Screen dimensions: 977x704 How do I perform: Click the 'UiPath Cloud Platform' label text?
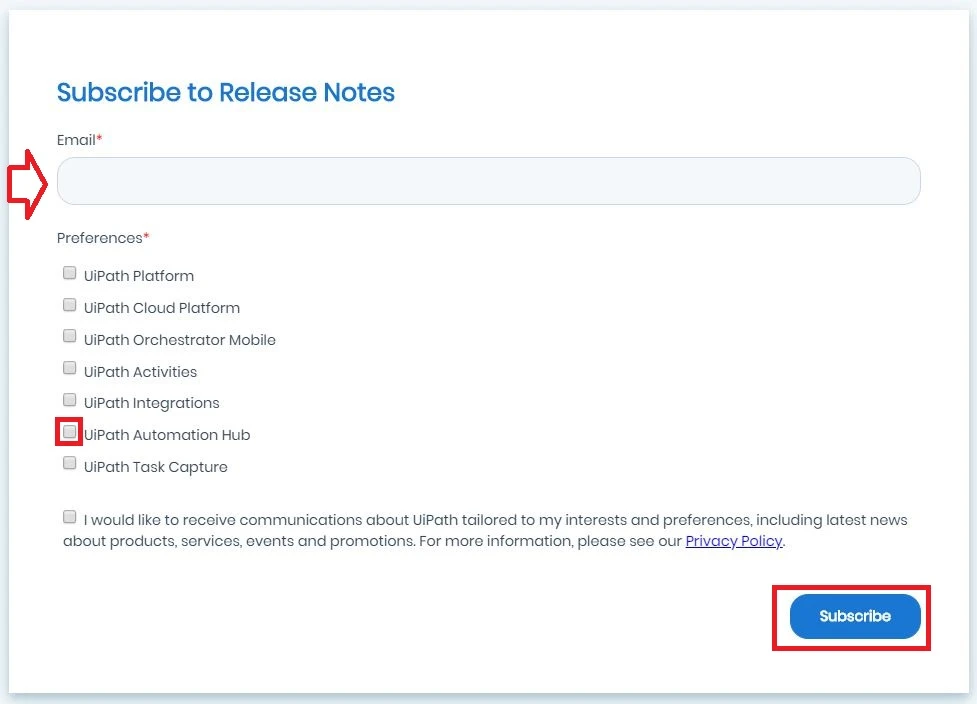coord(162,308)
